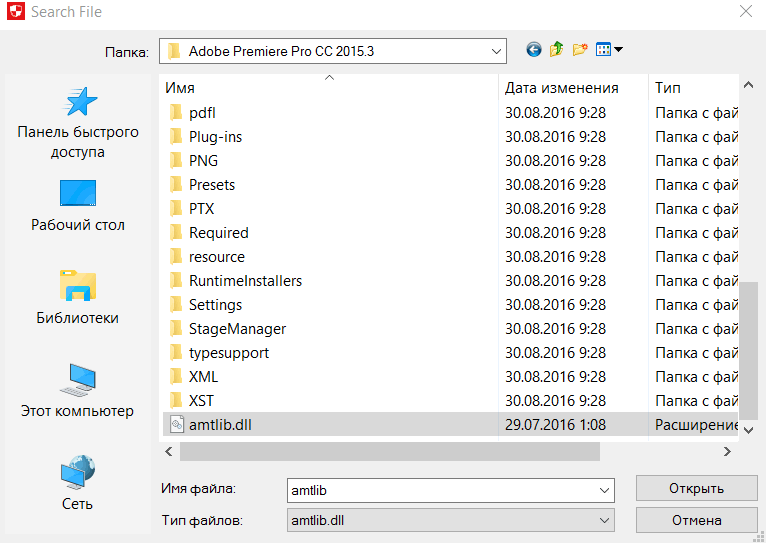Click horizontal scrollbar right arrow
The width and height of the screenshot is (766, 543).
(x=727, y=451)
